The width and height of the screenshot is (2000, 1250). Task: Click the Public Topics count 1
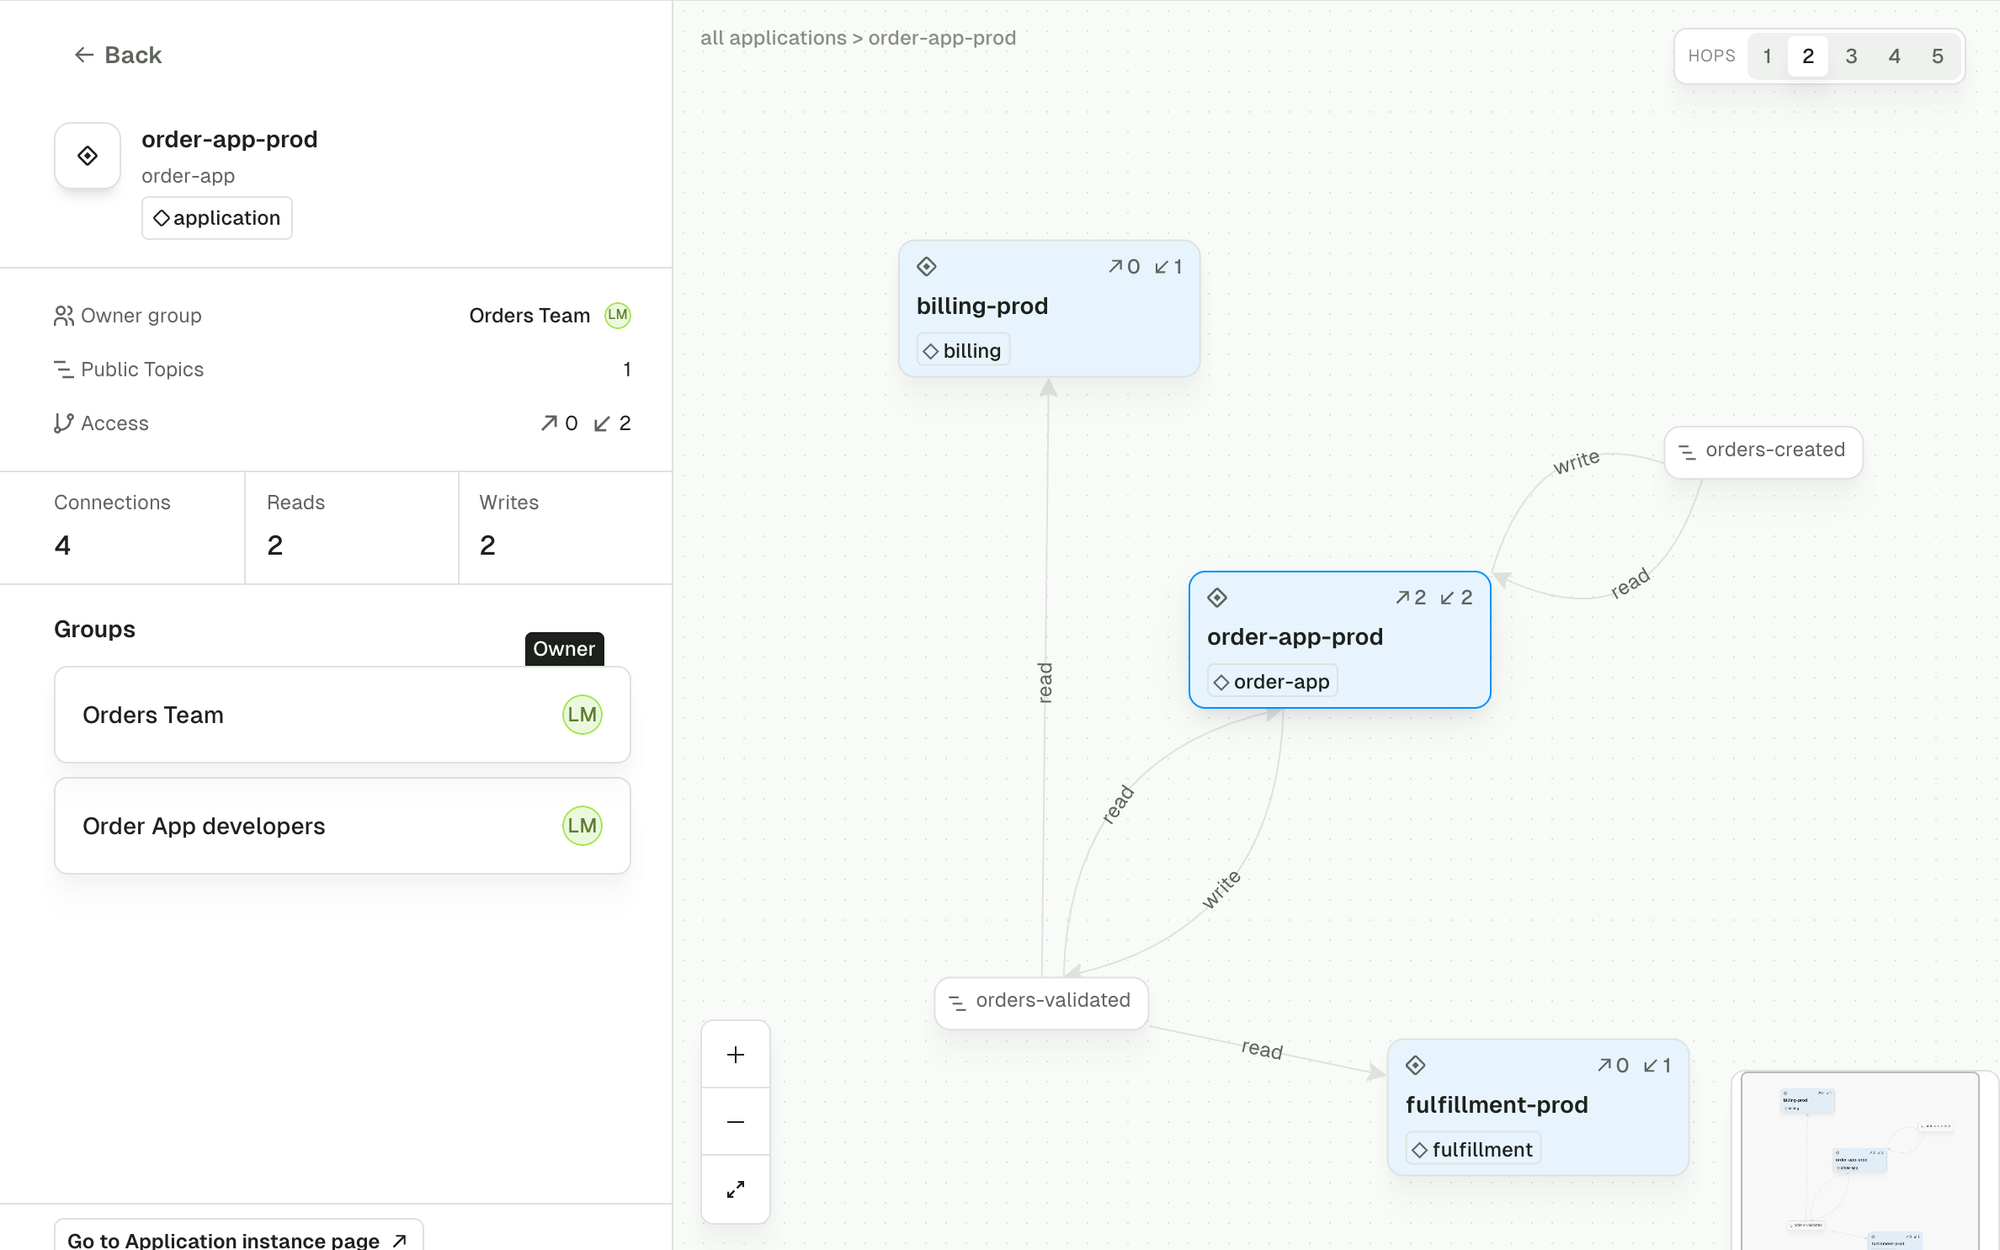click(627, 370)
